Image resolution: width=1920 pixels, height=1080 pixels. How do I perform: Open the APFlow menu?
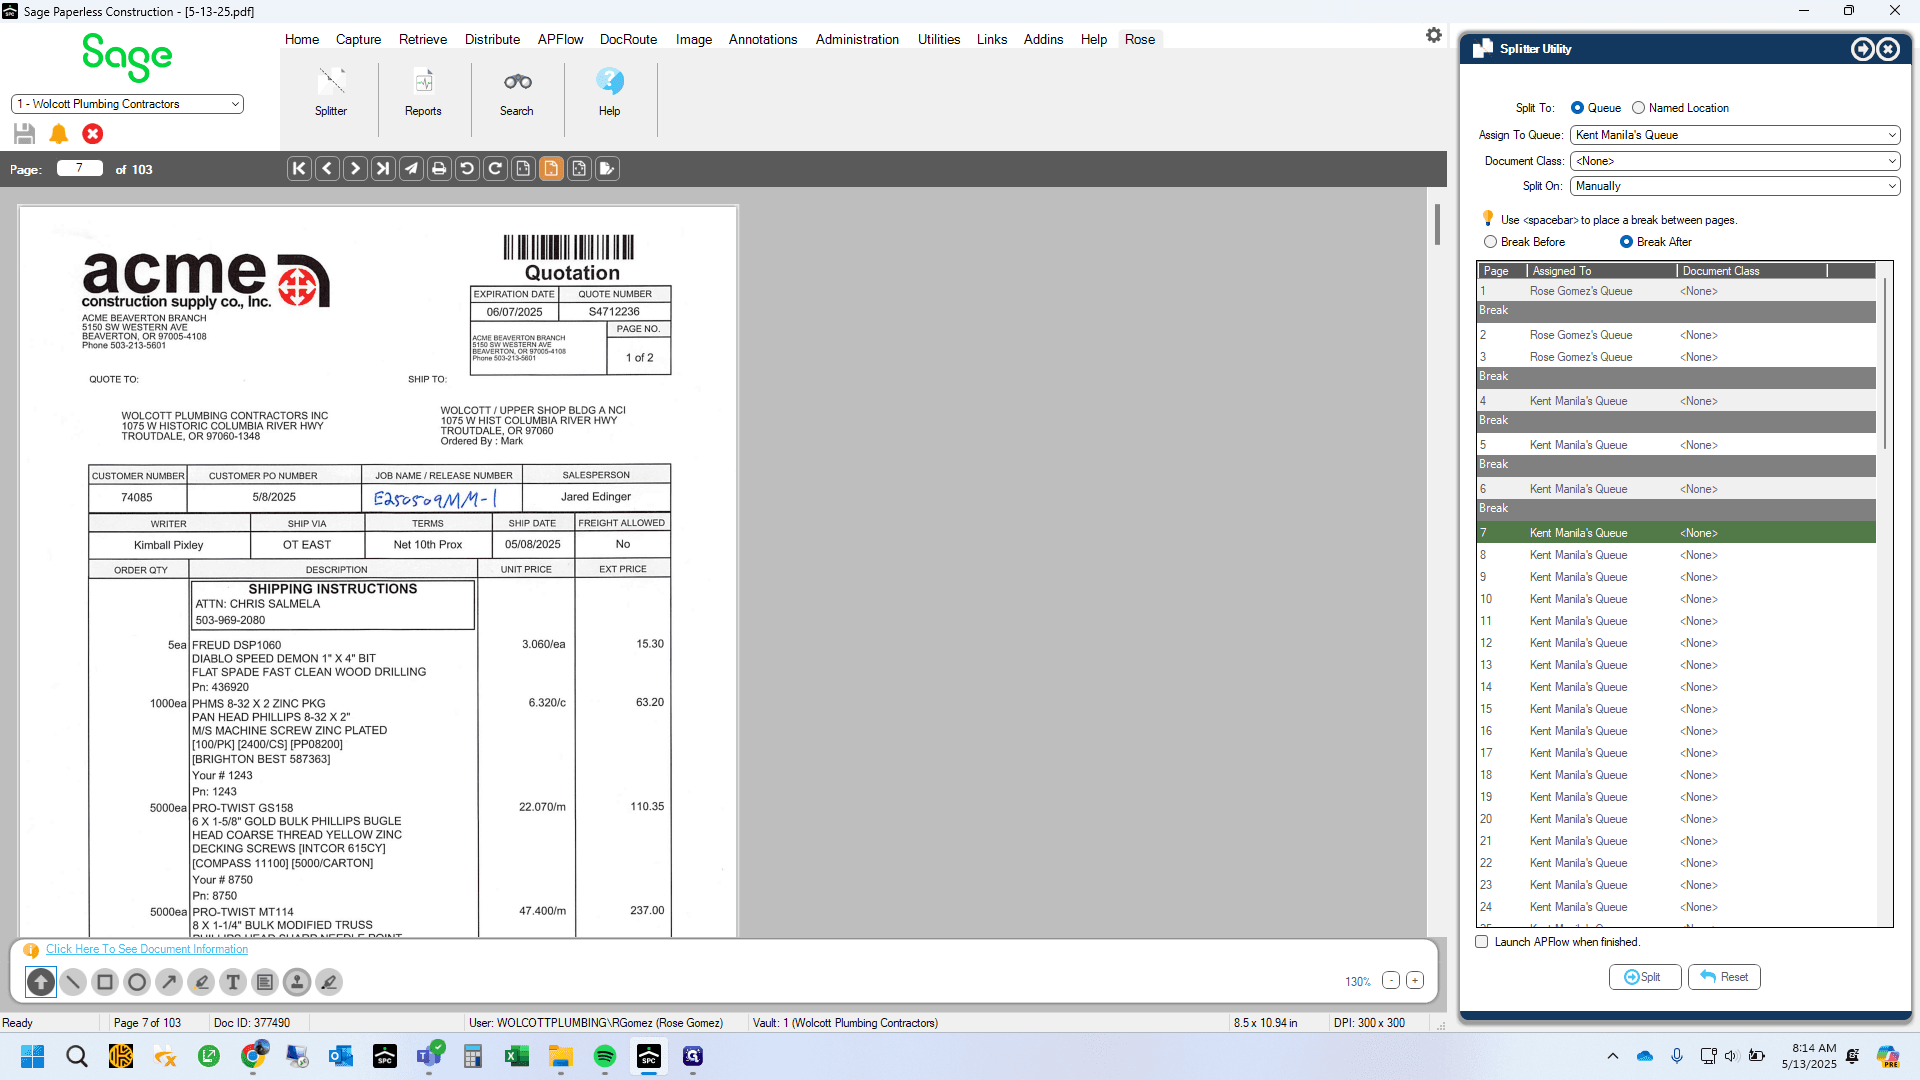point(560,39)
